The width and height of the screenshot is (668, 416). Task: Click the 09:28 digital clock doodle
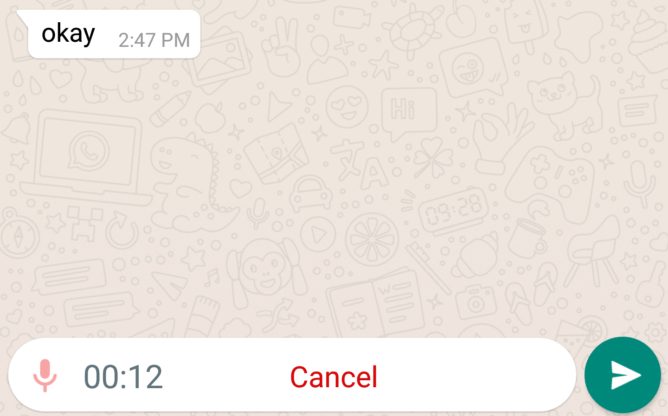click(x=454, y=210)
